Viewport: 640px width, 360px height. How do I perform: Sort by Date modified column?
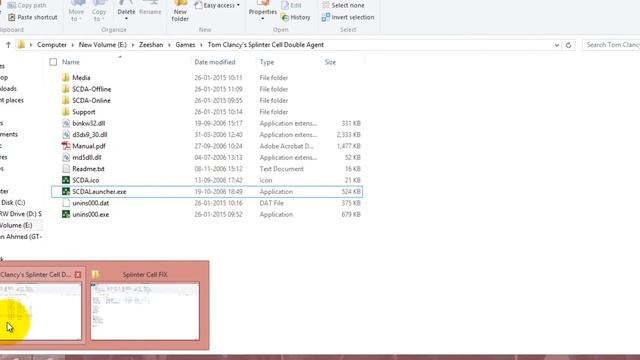click(x=215, y=62)
